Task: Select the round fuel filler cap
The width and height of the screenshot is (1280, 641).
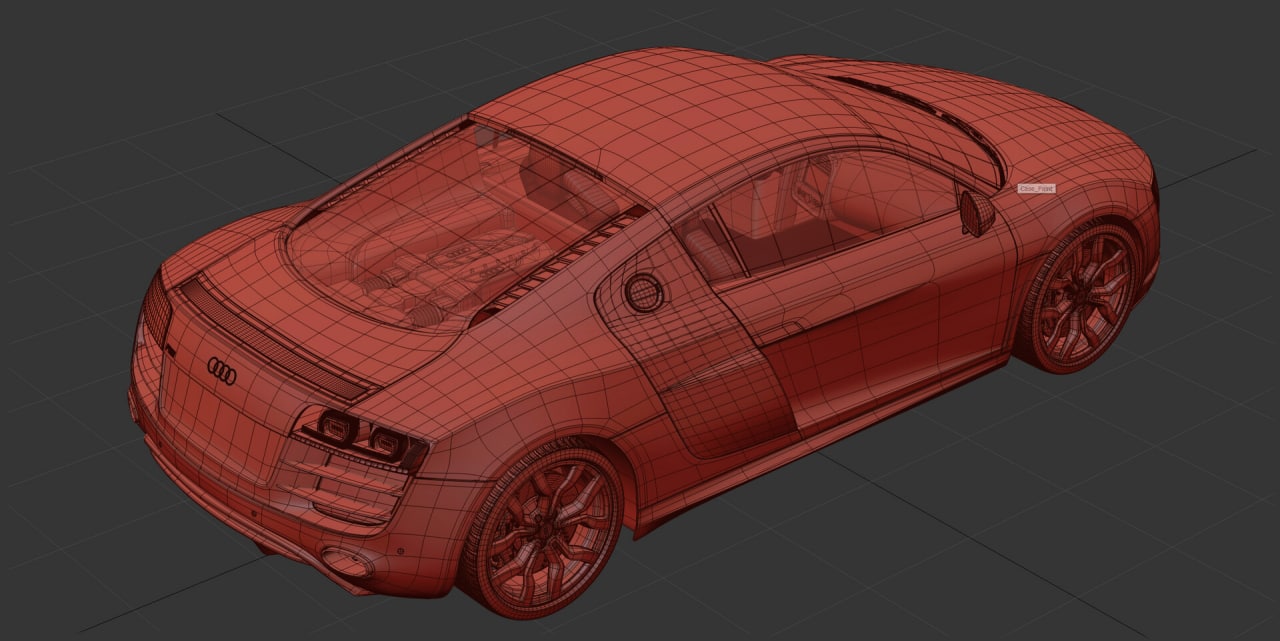Action: (x=644, y=291)
